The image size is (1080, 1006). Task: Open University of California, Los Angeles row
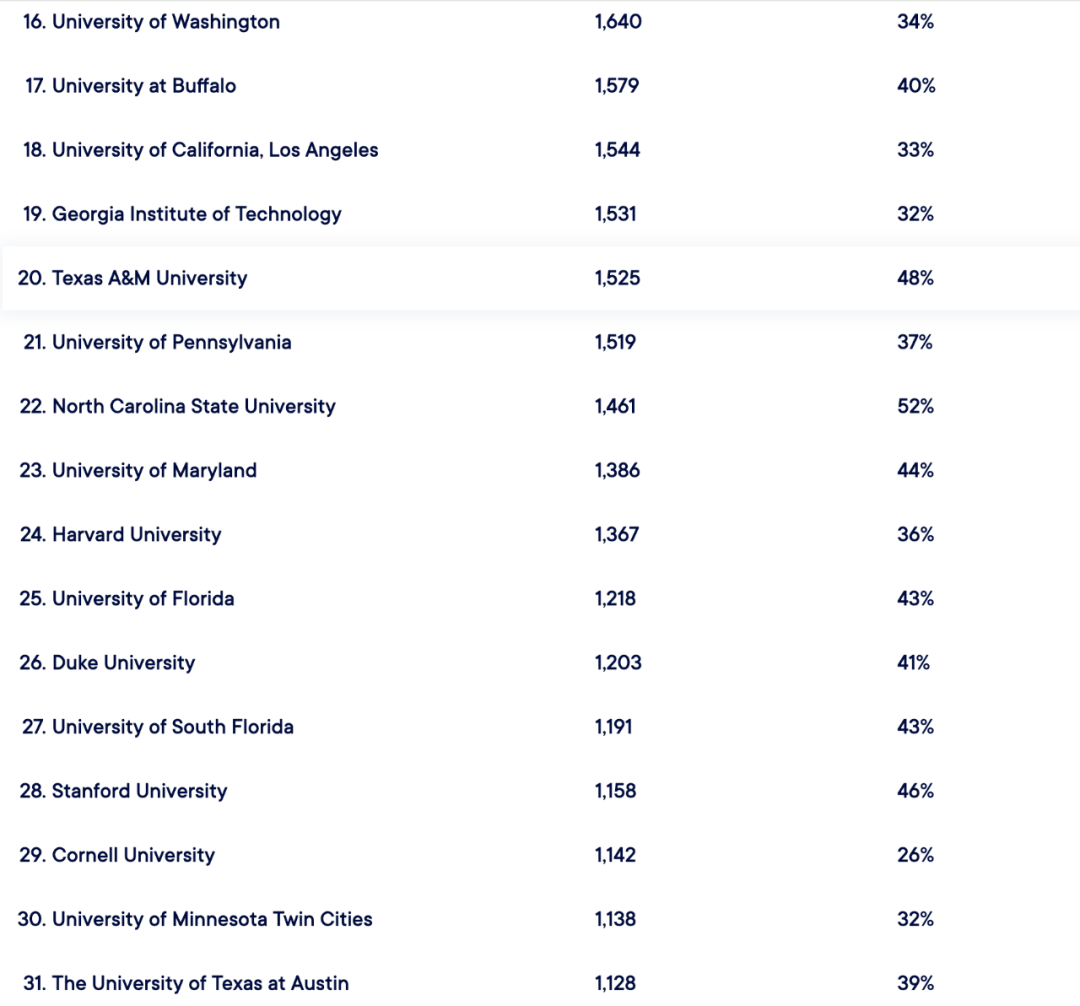tap(540, 150)
